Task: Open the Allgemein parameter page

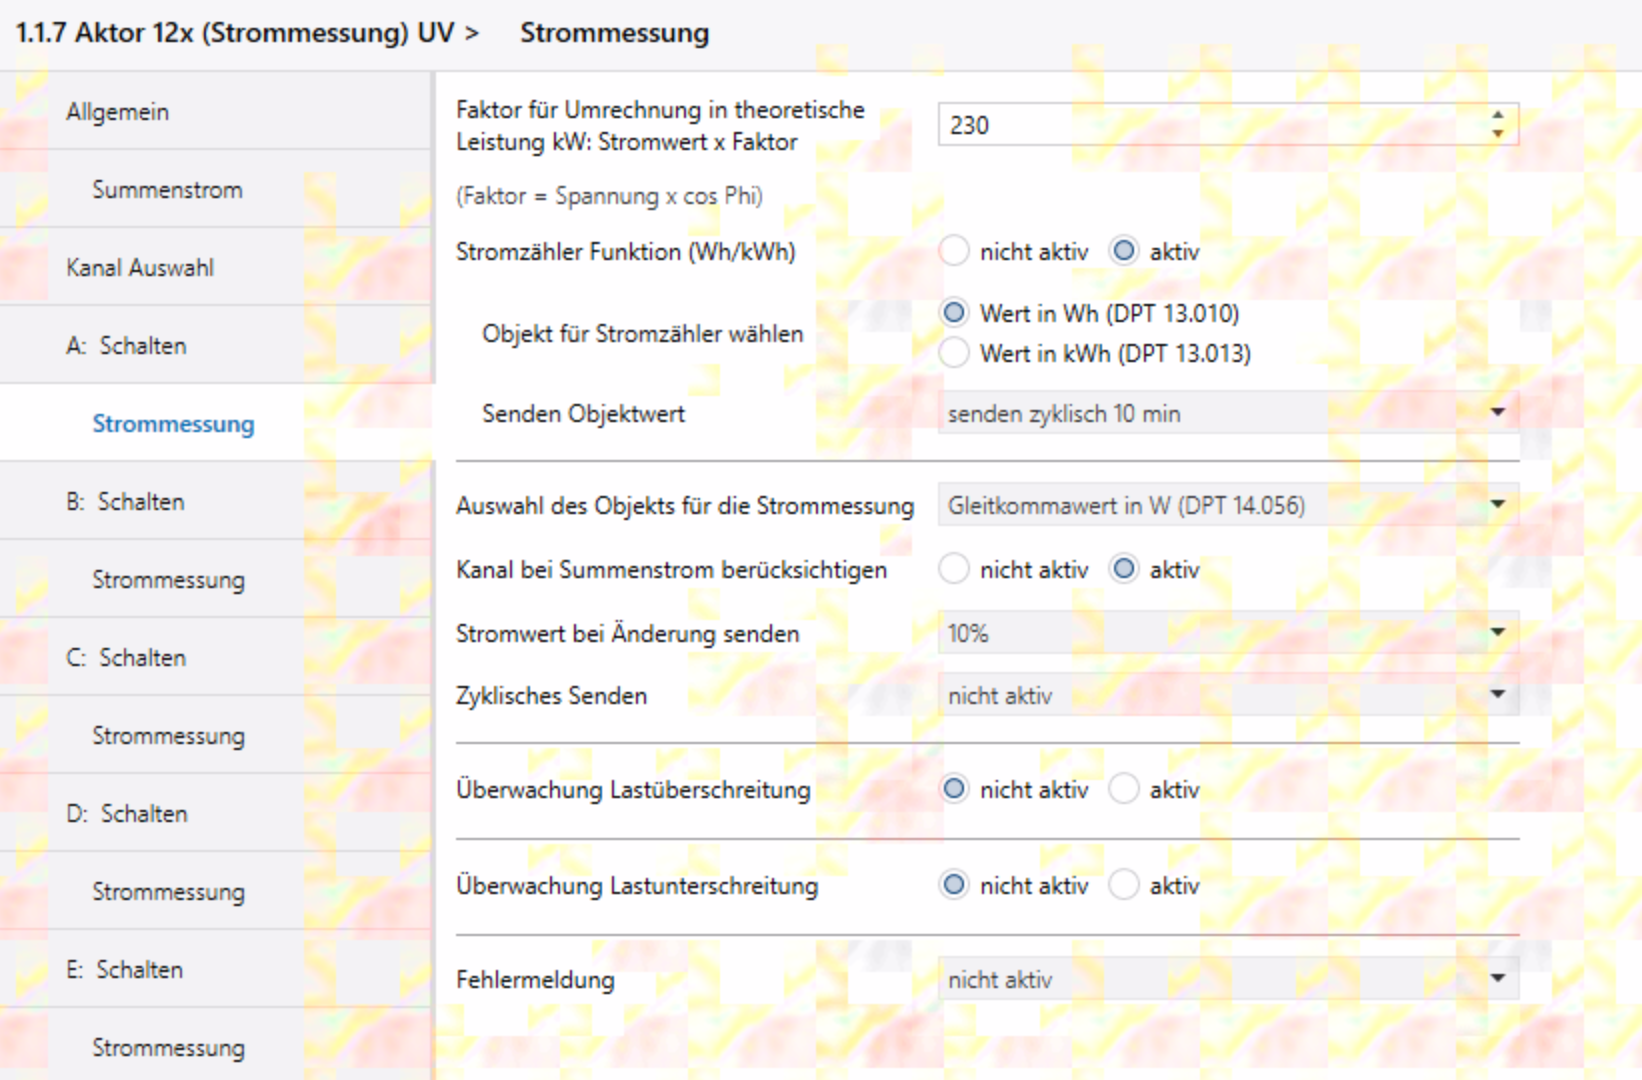Action: coord(118,112)
